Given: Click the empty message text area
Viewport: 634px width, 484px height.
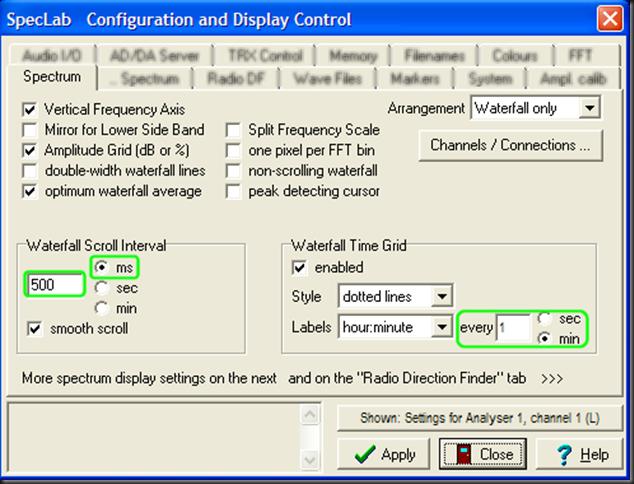Looking at the screenshot, I should (x=154, y=437).
